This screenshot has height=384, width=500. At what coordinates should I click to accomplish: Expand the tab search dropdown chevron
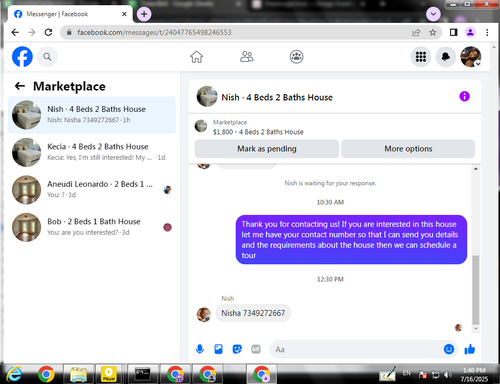pyautogui.click(x=433, y=14)
